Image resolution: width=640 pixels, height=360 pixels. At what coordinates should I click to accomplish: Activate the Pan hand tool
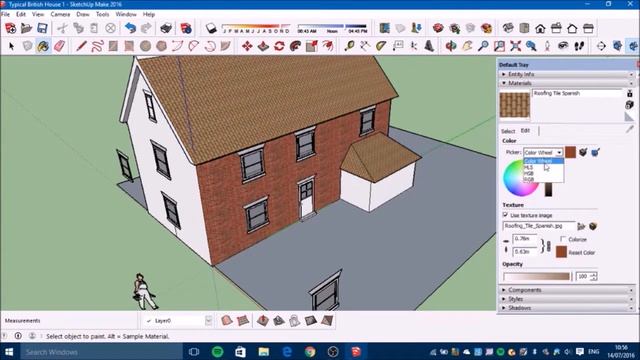pyautogui.click(x=467, y=46)
